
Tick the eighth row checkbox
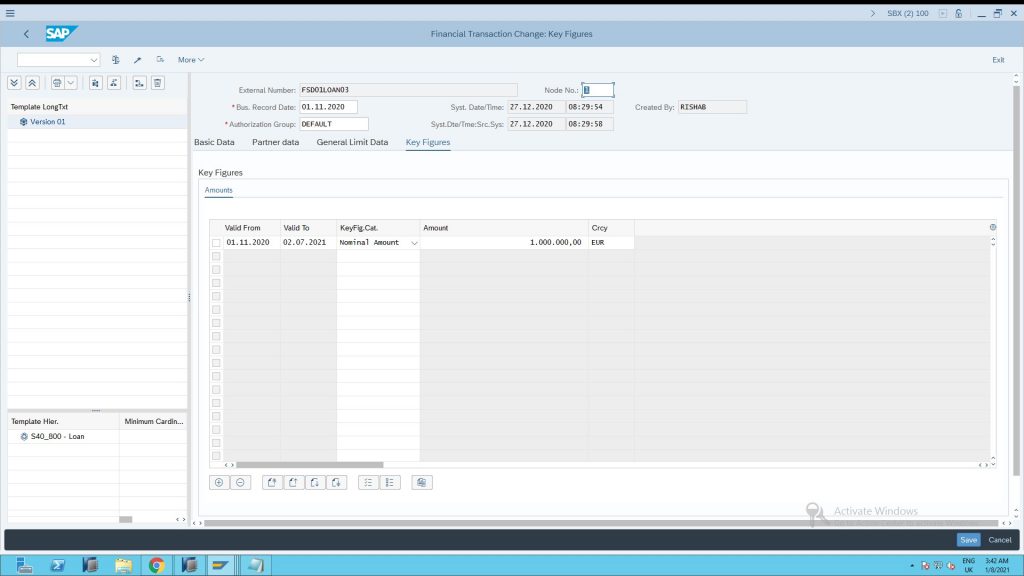click(x=216, y=336)
